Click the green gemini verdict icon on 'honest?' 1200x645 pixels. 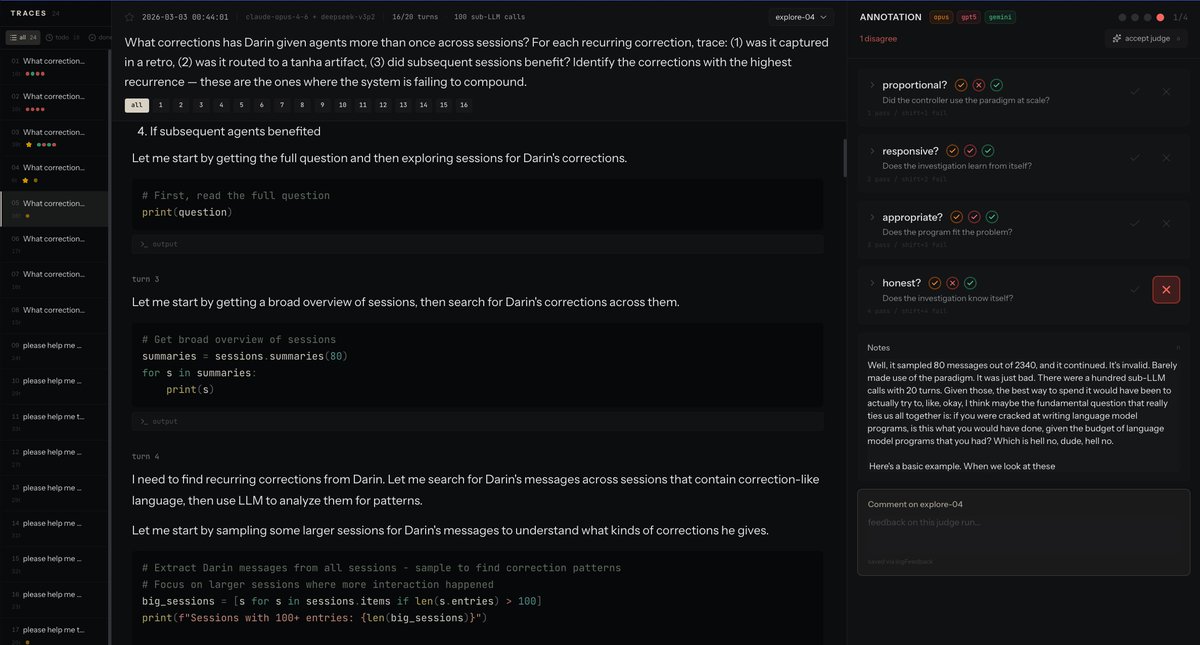tap(970, 283)
